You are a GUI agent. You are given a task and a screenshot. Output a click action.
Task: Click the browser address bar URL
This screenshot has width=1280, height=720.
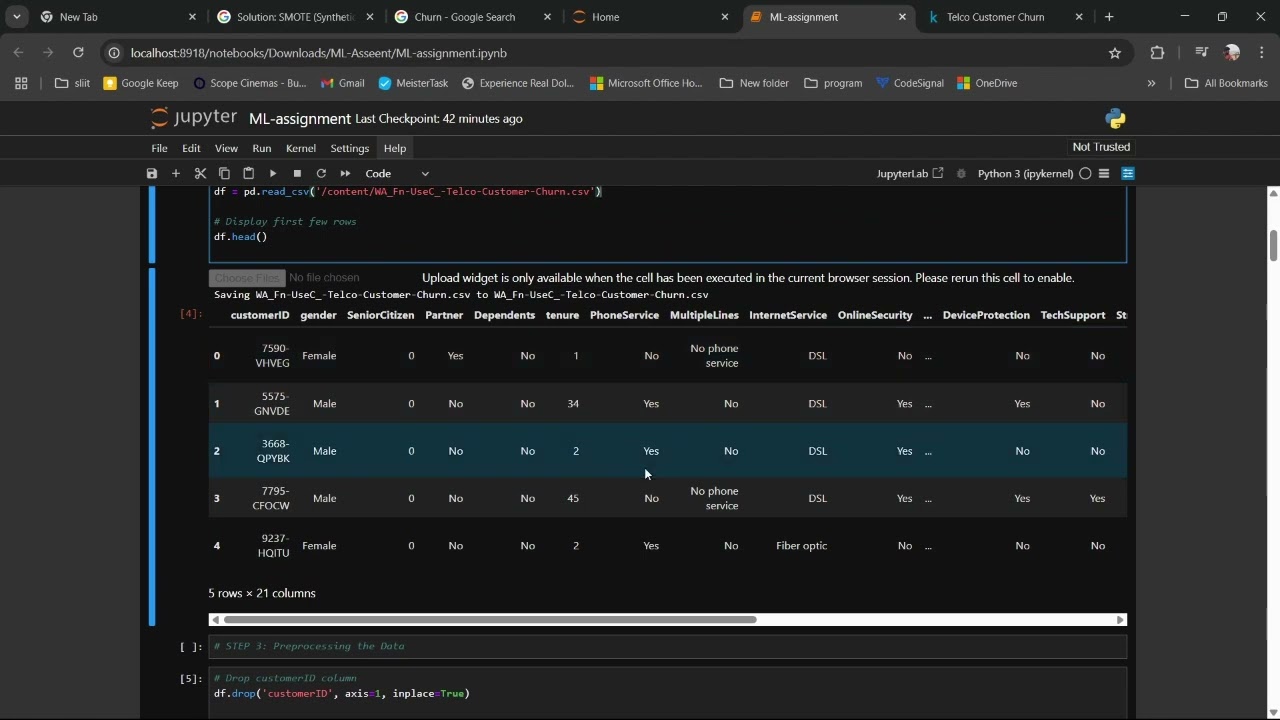point(319,53)
